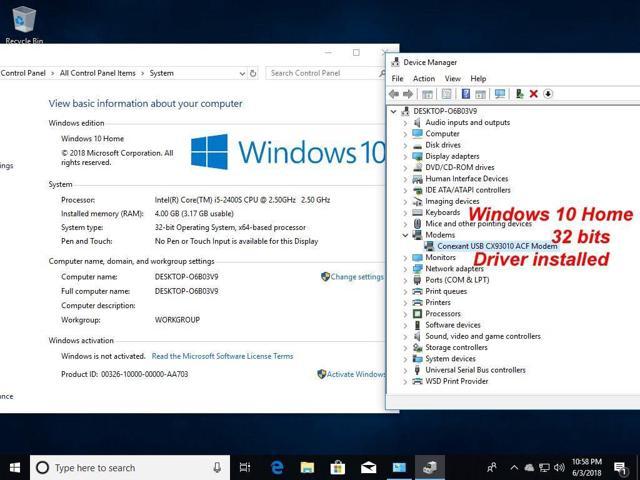Expand the Network adapters node

click(x=405, y=269)
